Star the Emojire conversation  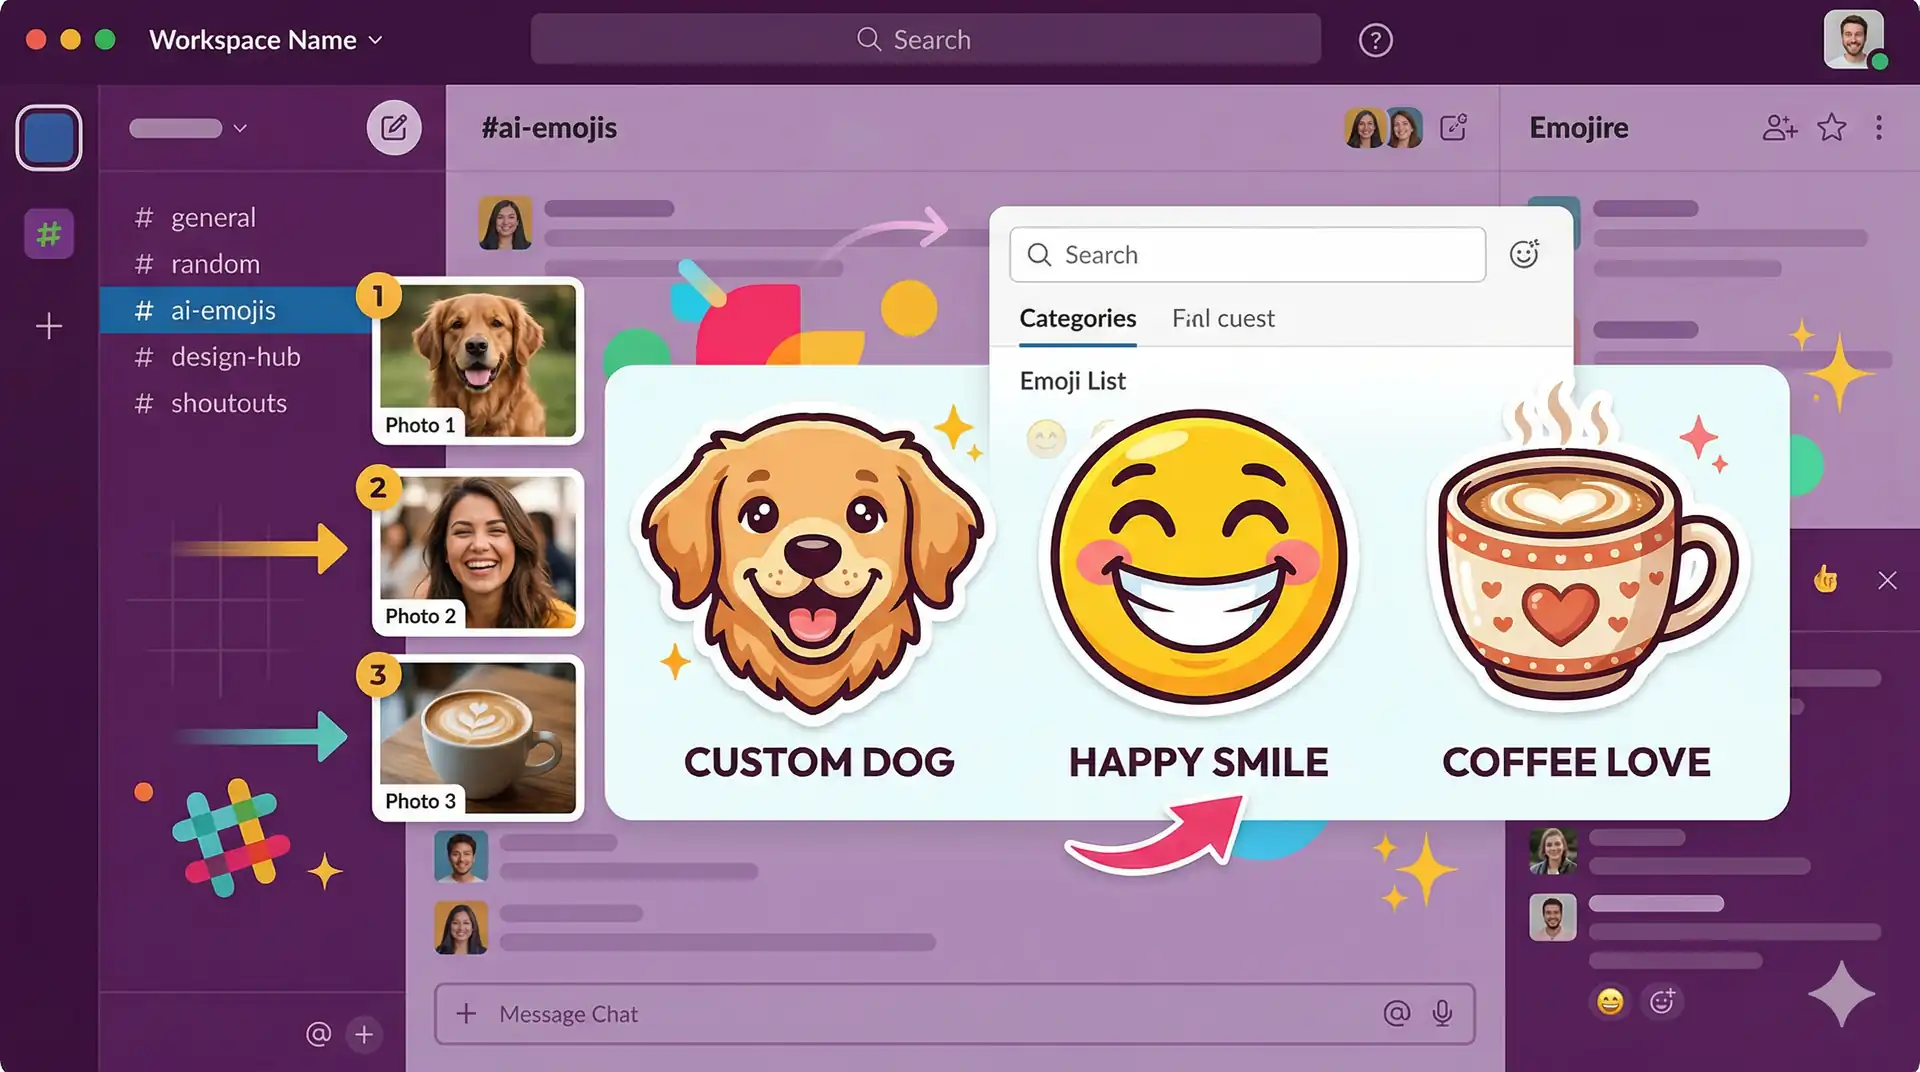[1831, 128]
